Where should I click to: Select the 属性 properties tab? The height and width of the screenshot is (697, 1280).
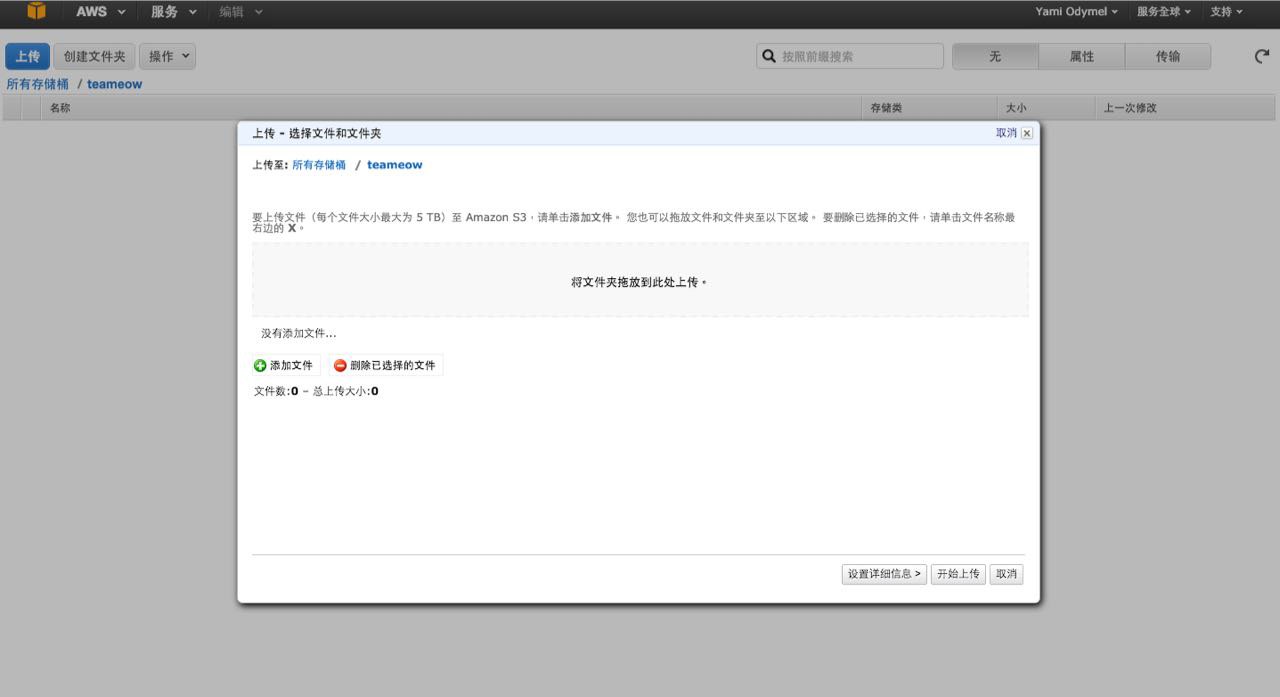1082,56
